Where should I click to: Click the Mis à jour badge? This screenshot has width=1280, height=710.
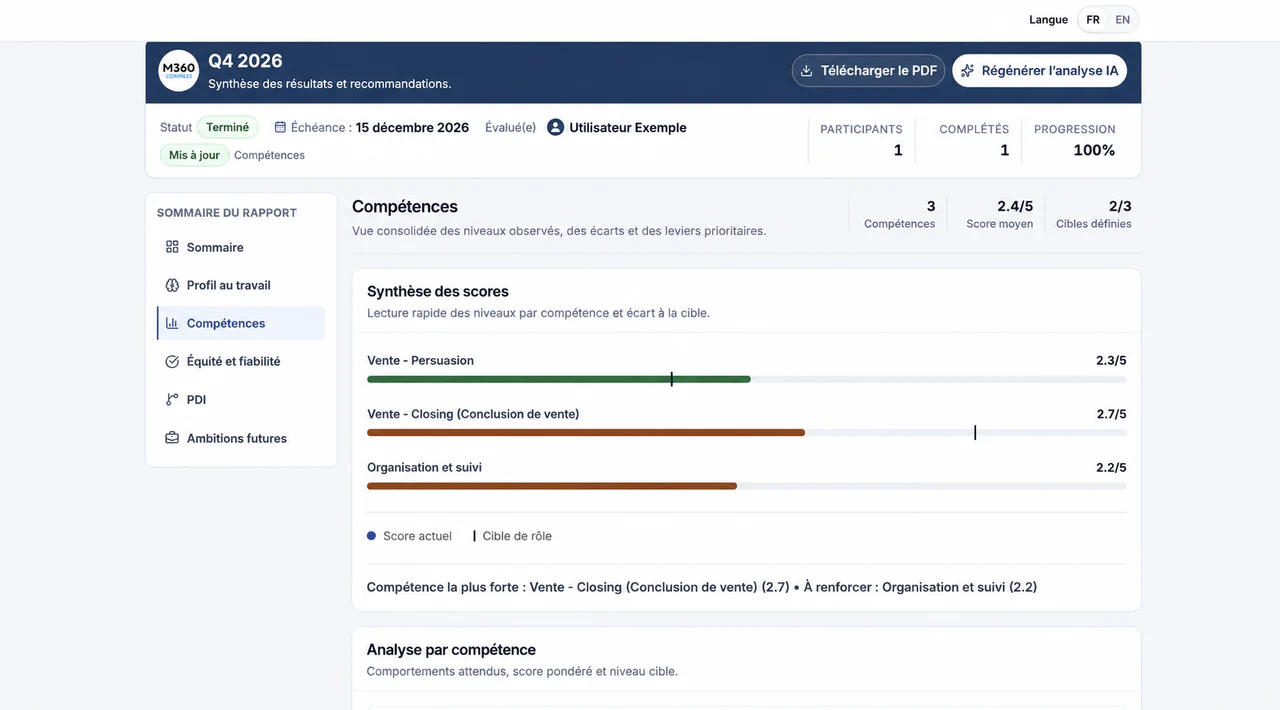[x=194, y=155]
